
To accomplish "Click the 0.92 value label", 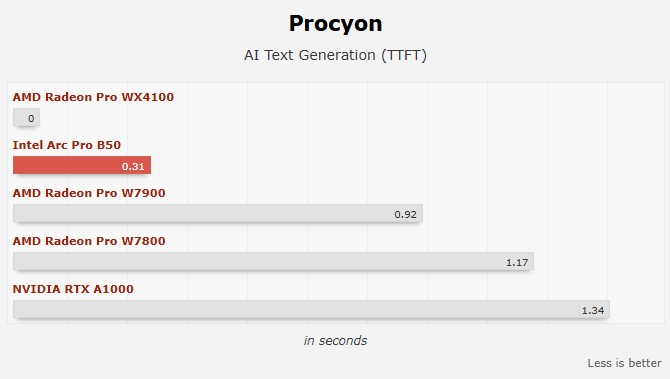I will [x=405, y=214].
